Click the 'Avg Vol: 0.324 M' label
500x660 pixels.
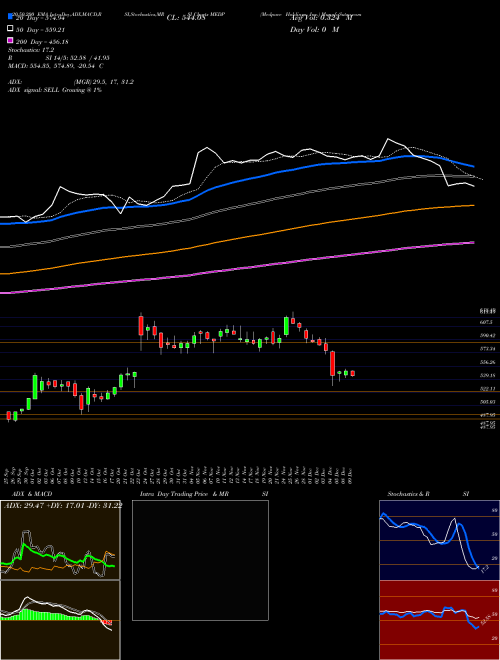[322, 18]
